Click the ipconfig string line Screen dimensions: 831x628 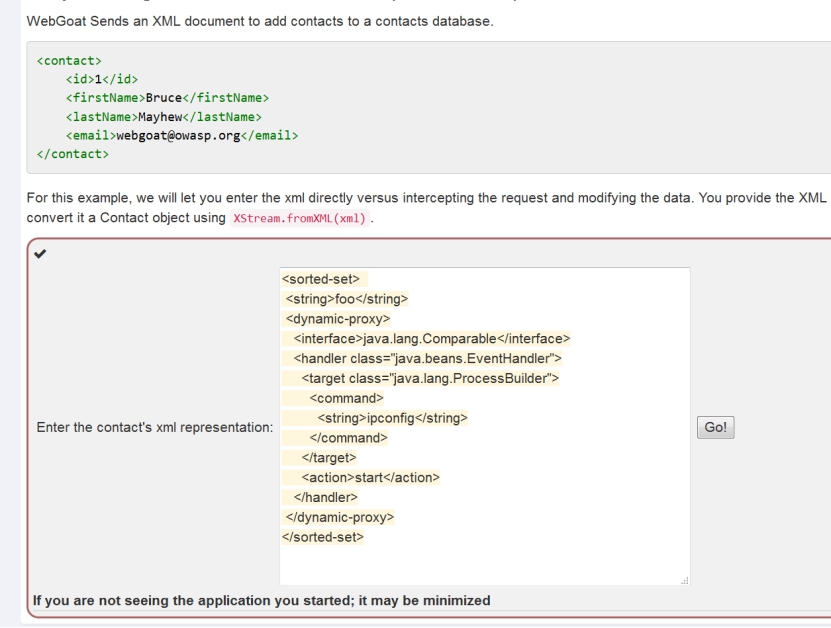392,418
